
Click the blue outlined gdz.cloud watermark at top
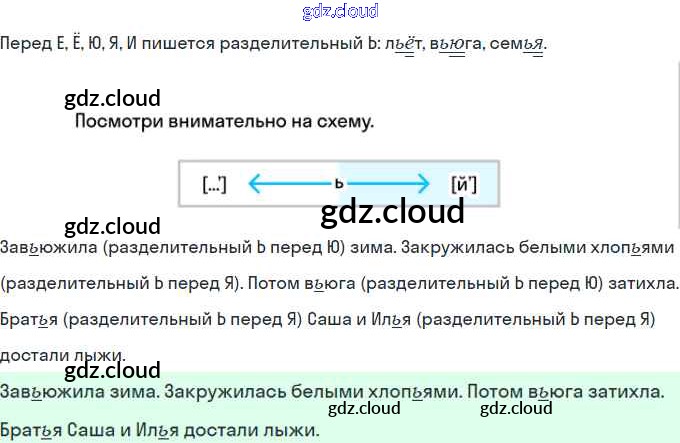340,12
